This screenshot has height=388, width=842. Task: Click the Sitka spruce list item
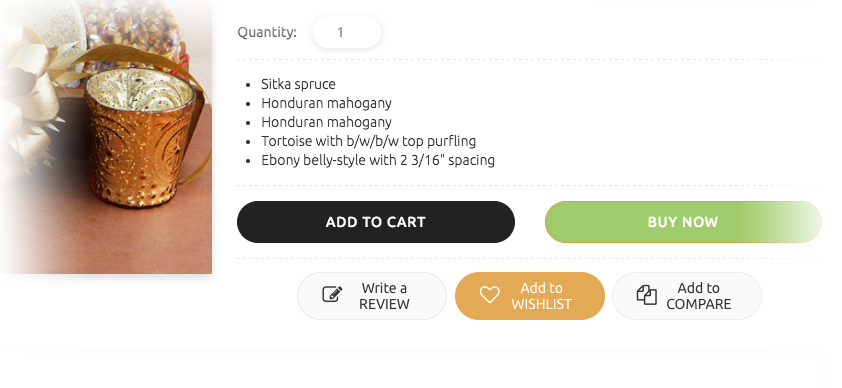(x=299, y=84)
